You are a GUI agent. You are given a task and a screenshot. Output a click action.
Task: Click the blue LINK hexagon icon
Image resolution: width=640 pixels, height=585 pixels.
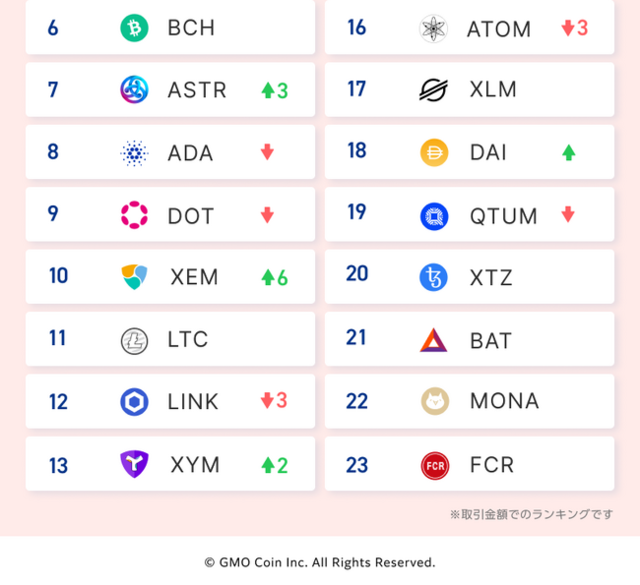point(134,402)
